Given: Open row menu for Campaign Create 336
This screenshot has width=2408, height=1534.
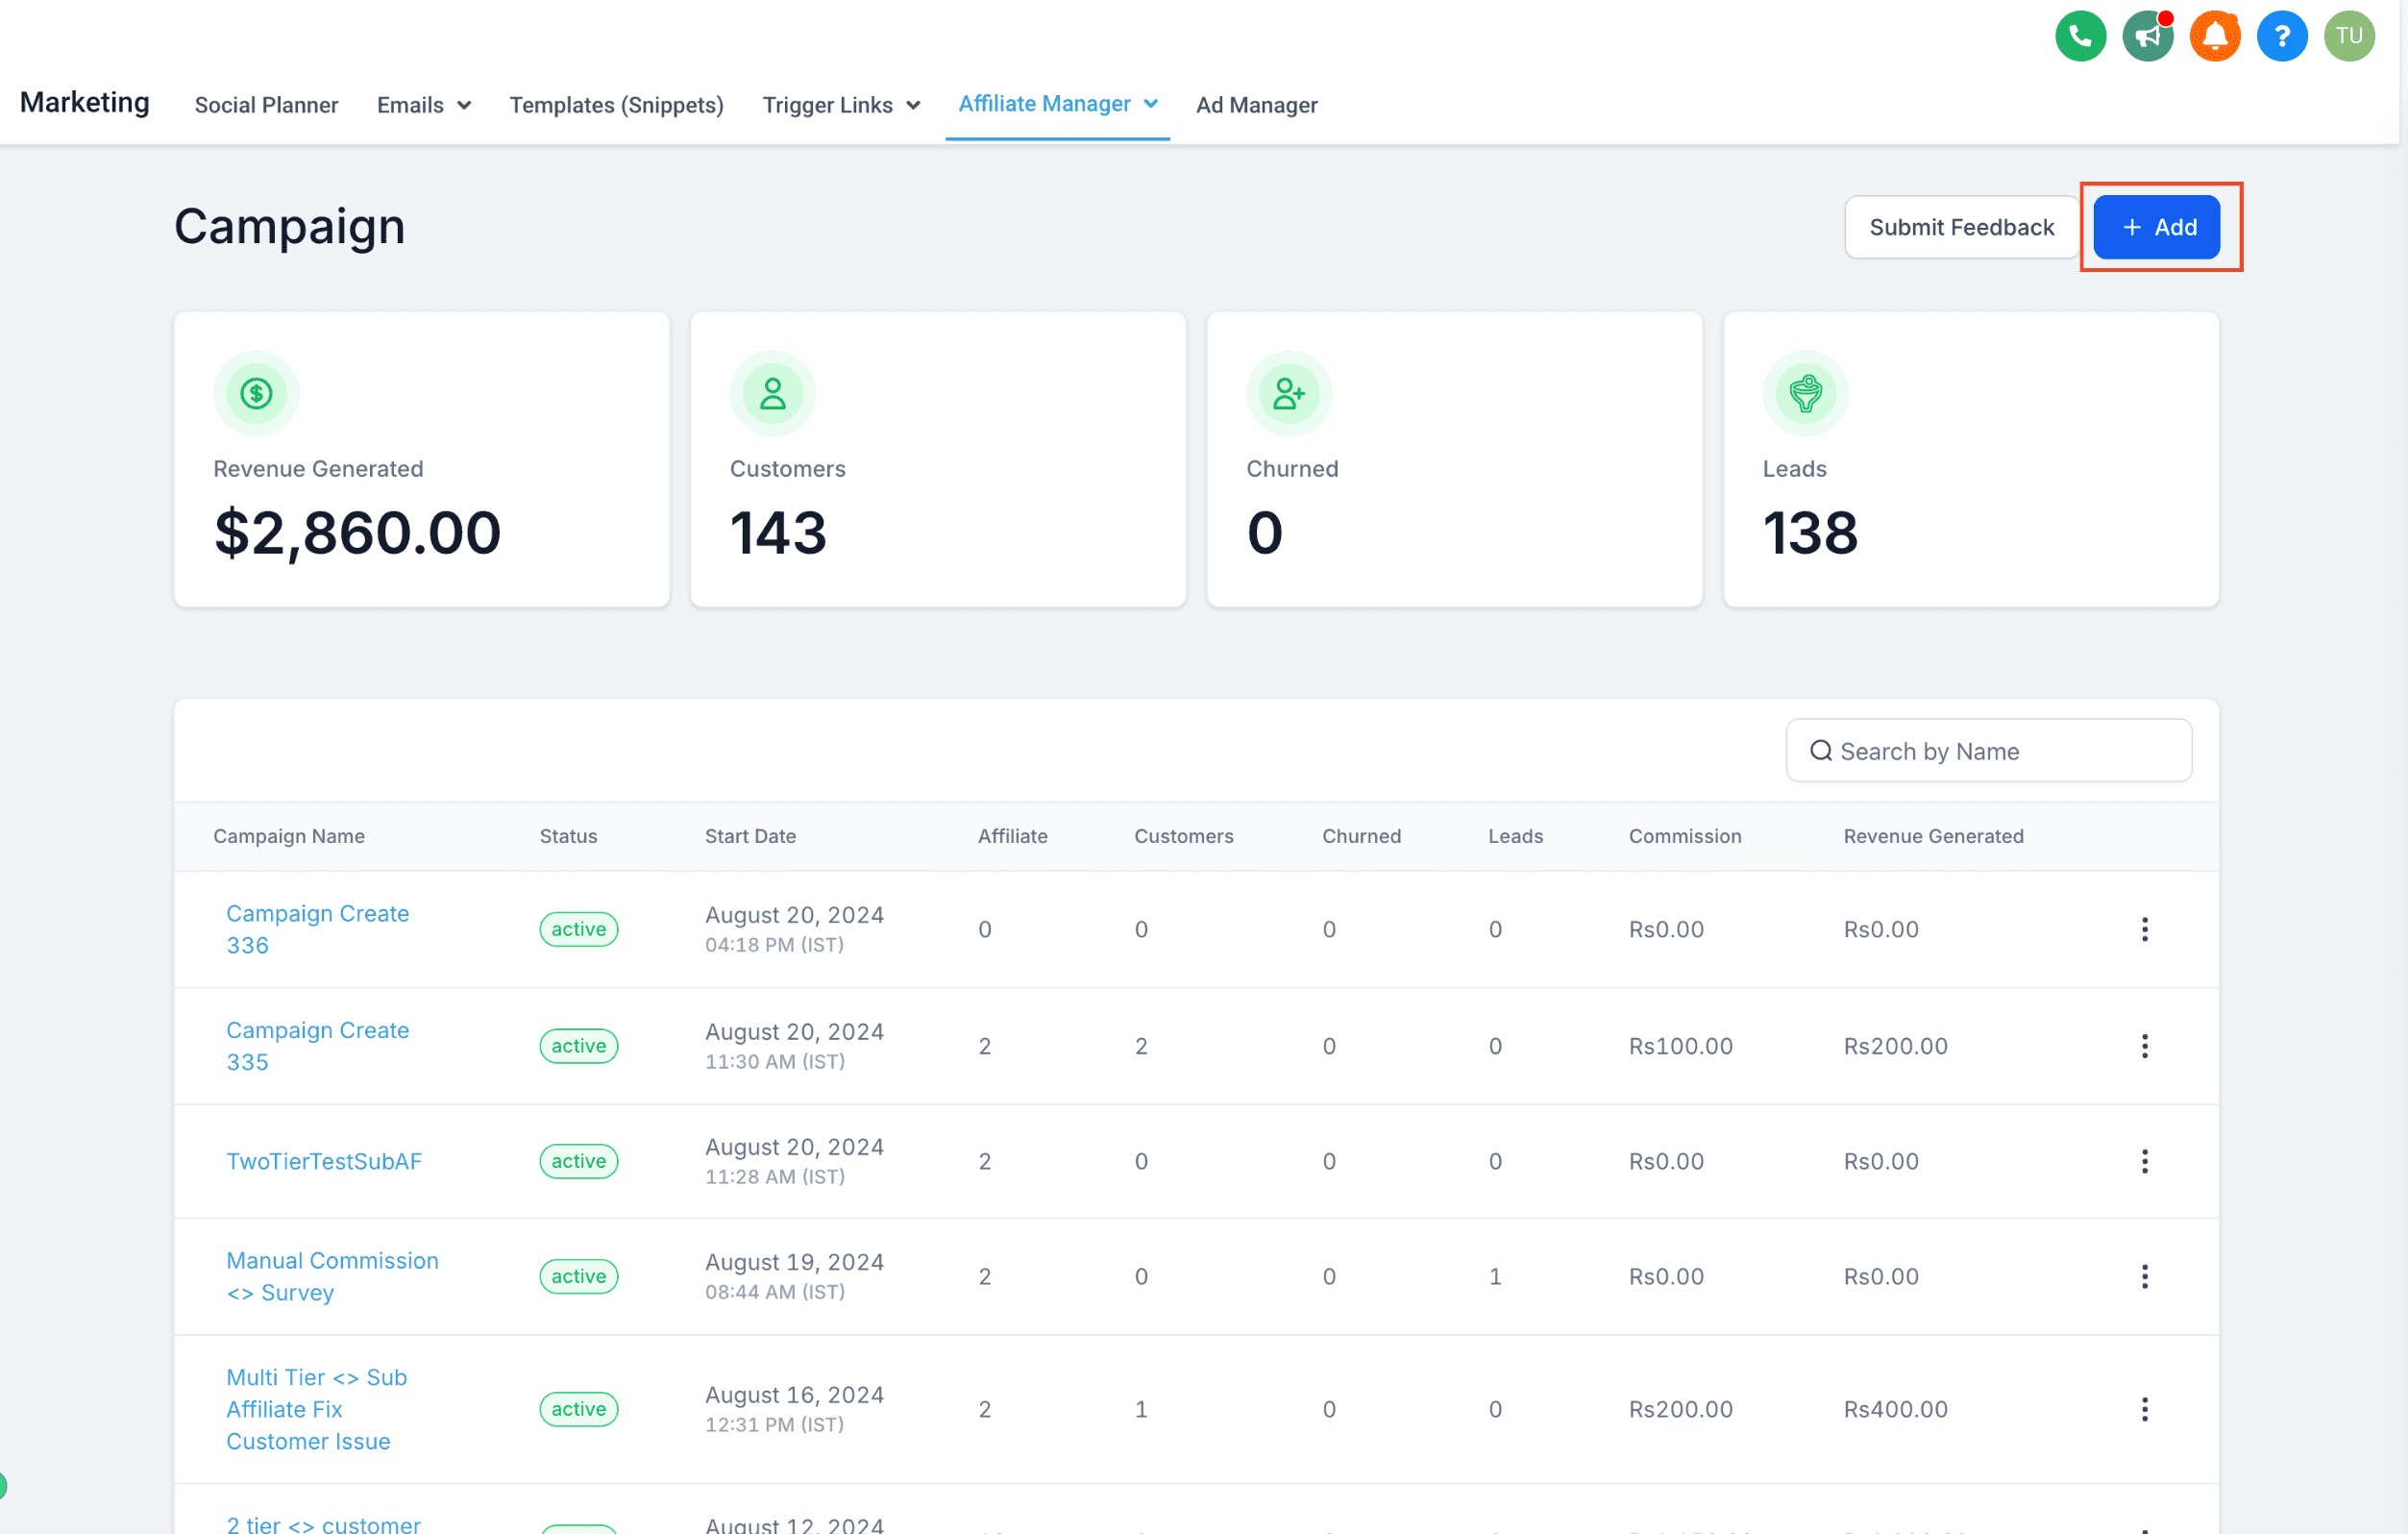Looking at the screenshot, I should [x=2144, y=929].
